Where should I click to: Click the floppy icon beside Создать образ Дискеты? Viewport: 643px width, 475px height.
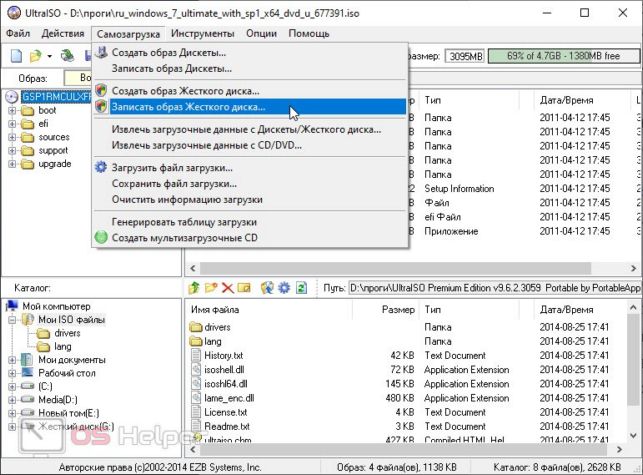[101, 53]
